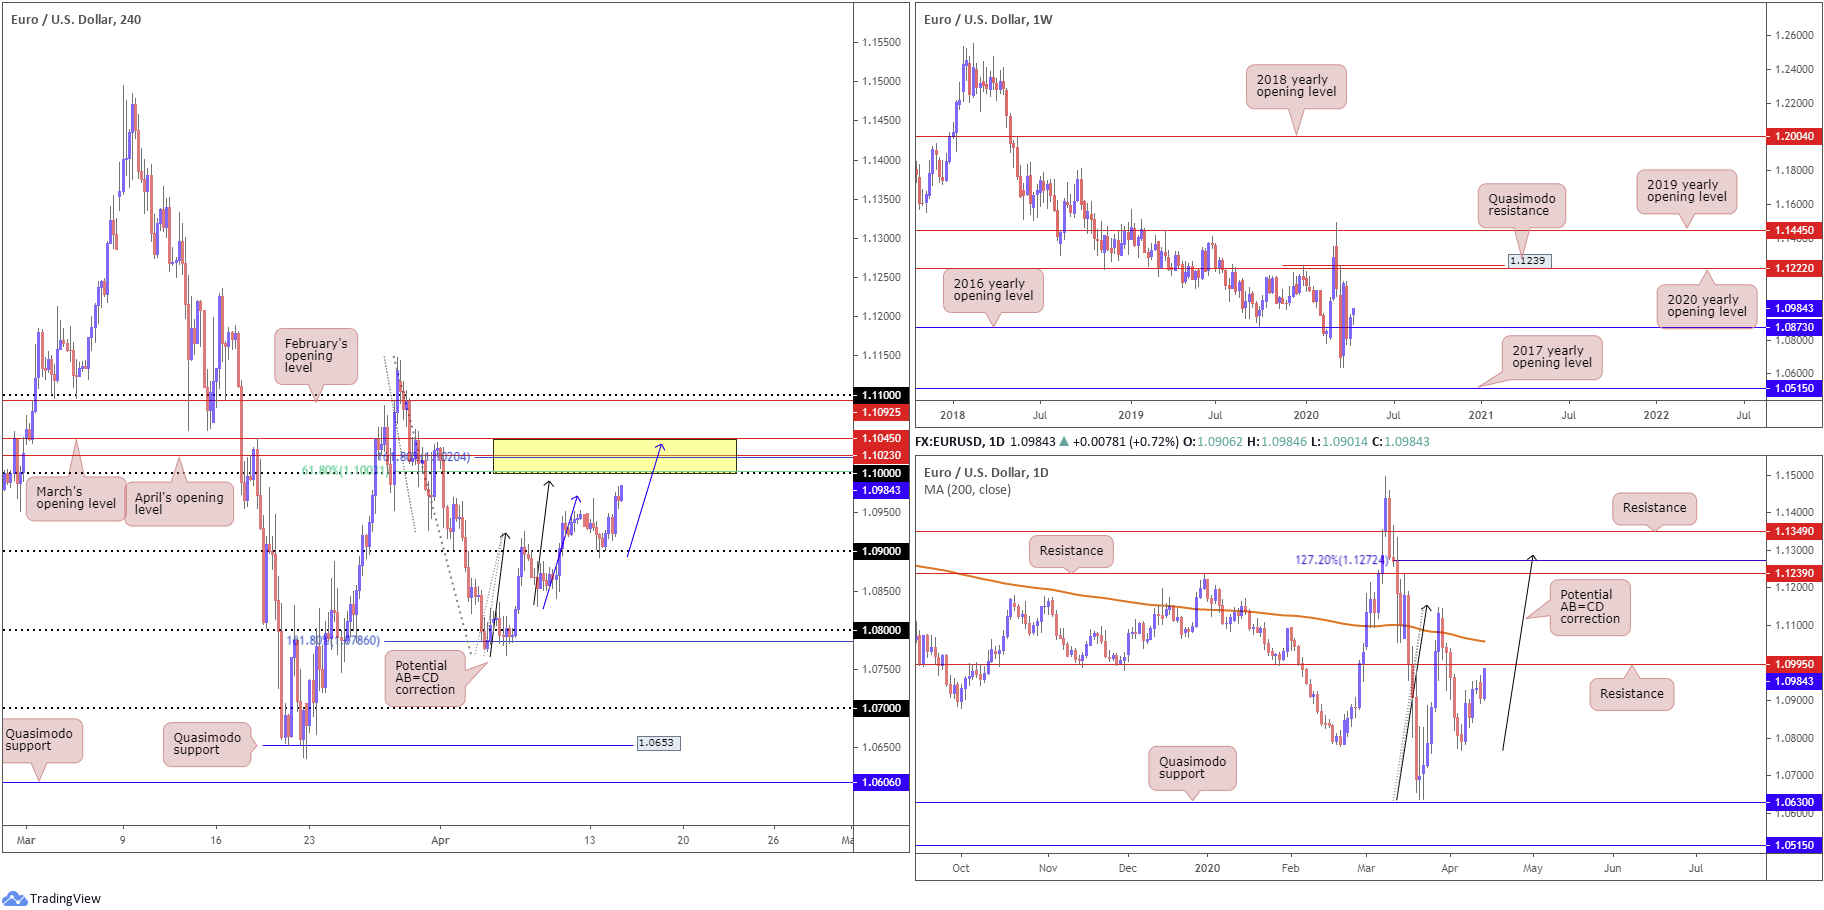Viewport: 1824px width, 910px height.
Task: Click the red 1.12220 price tag
Action: point(1795,268)
